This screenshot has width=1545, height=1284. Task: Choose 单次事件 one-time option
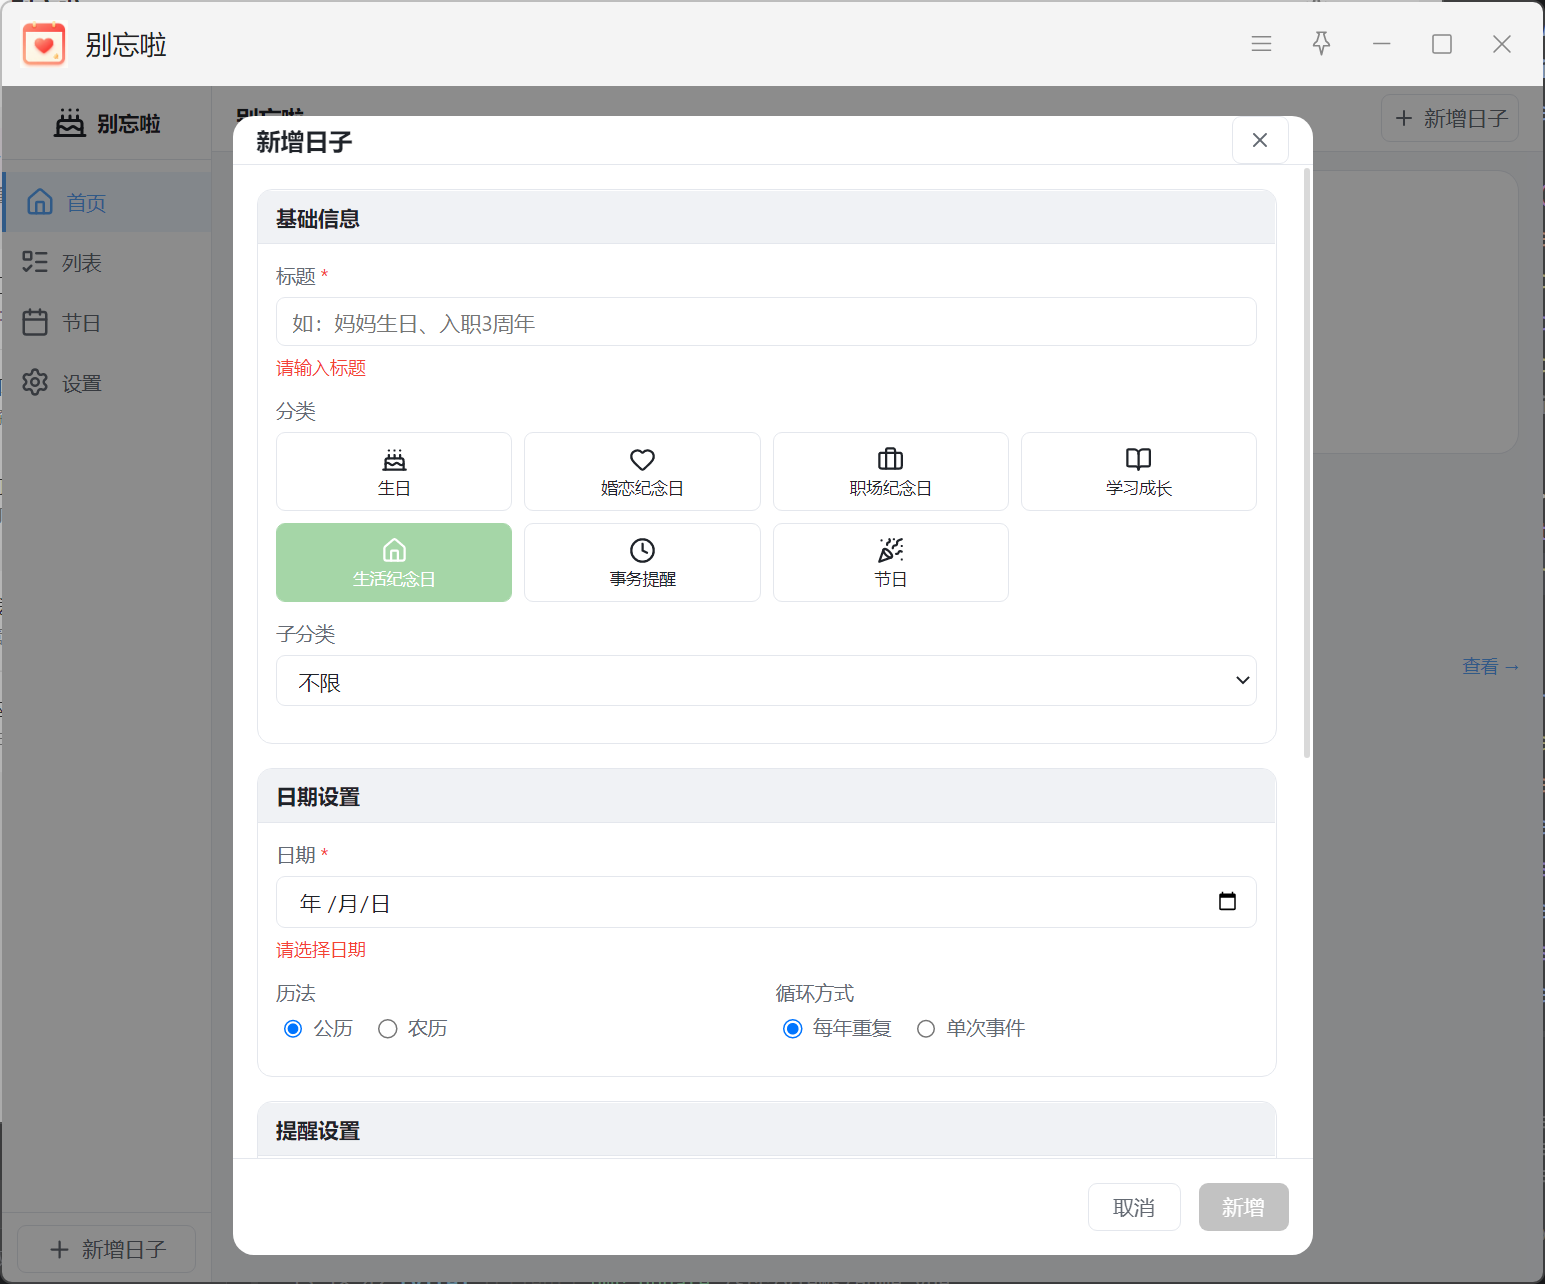926,1029
